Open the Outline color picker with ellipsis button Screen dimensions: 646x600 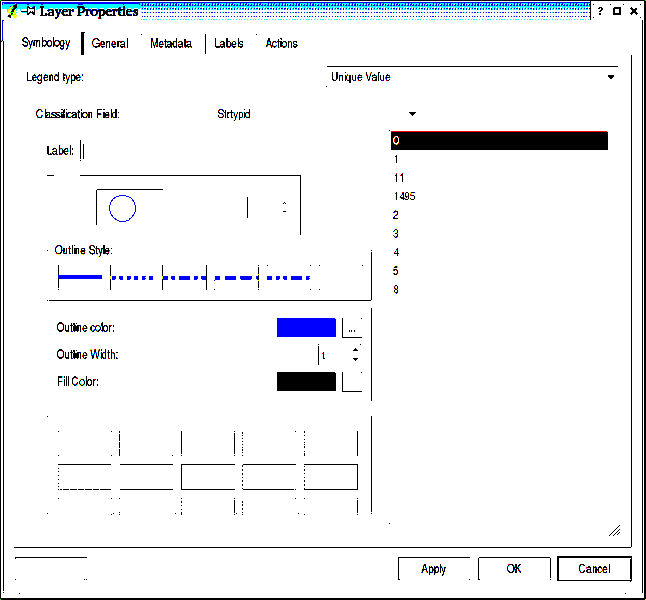(352, 327)
